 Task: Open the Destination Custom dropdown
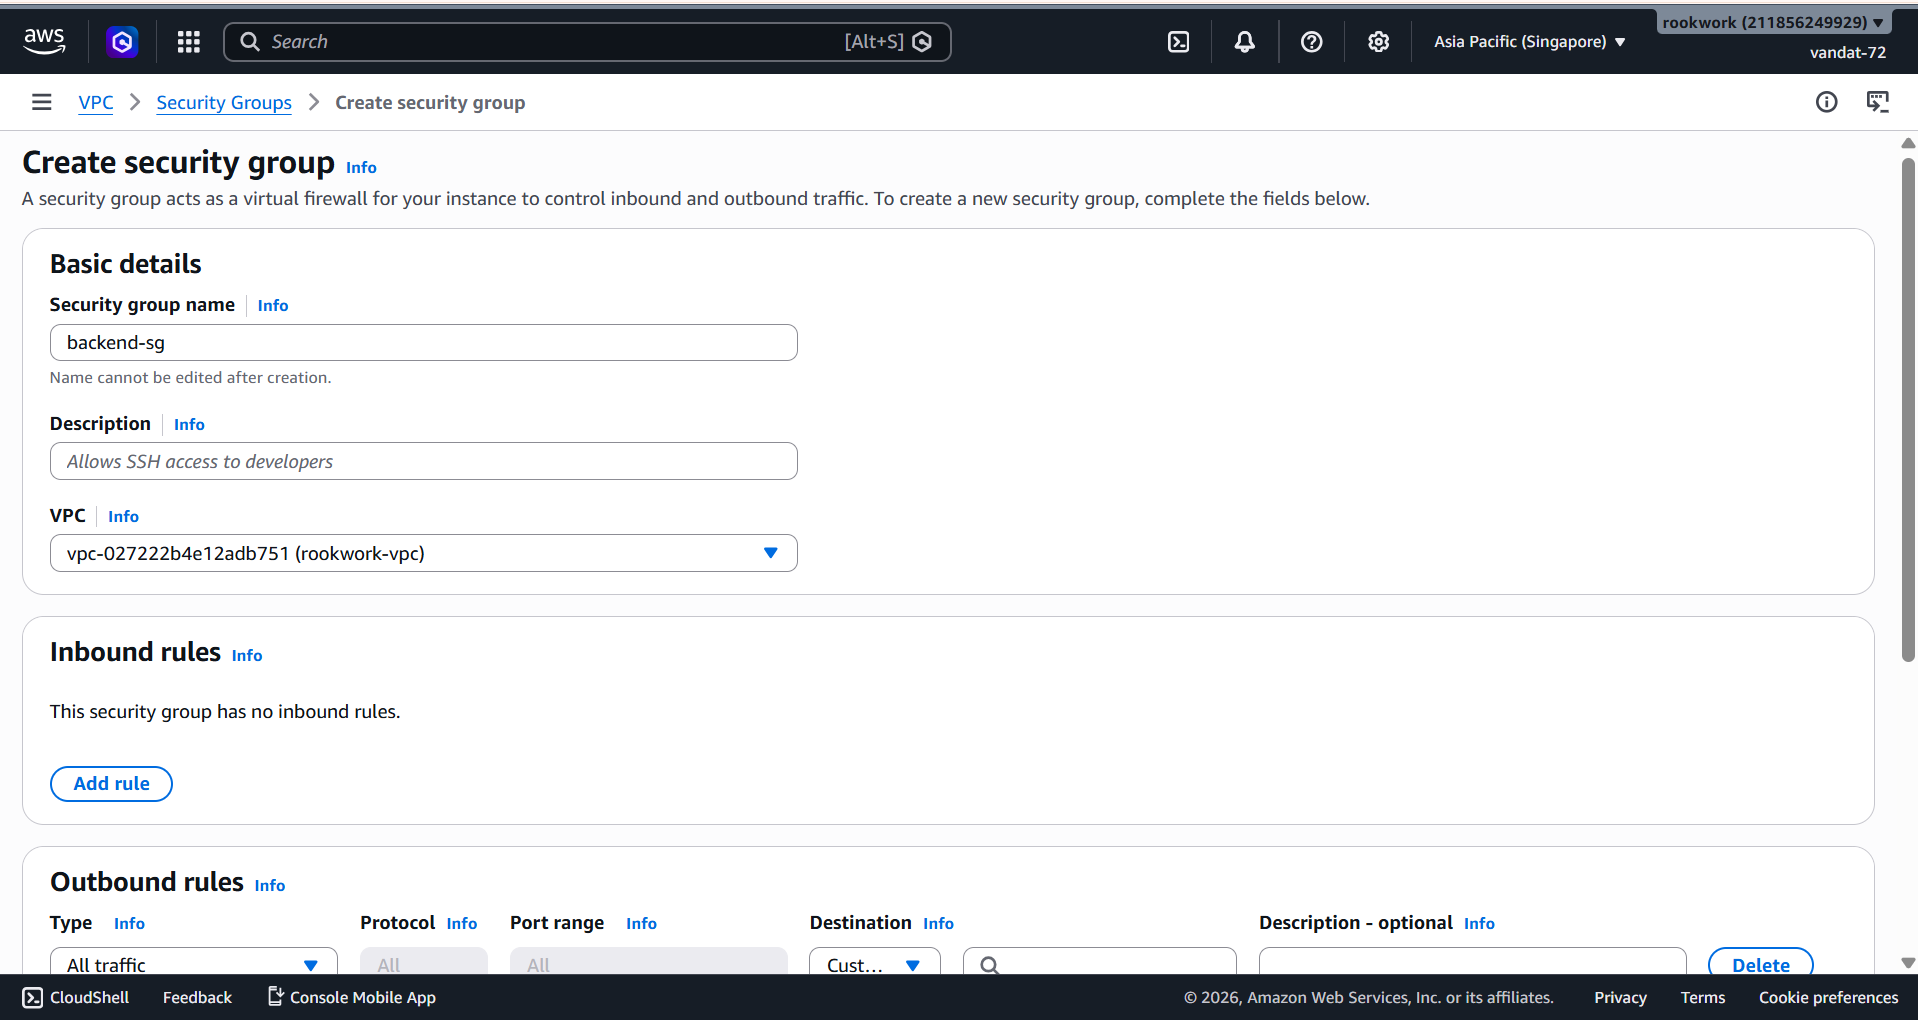874,962
